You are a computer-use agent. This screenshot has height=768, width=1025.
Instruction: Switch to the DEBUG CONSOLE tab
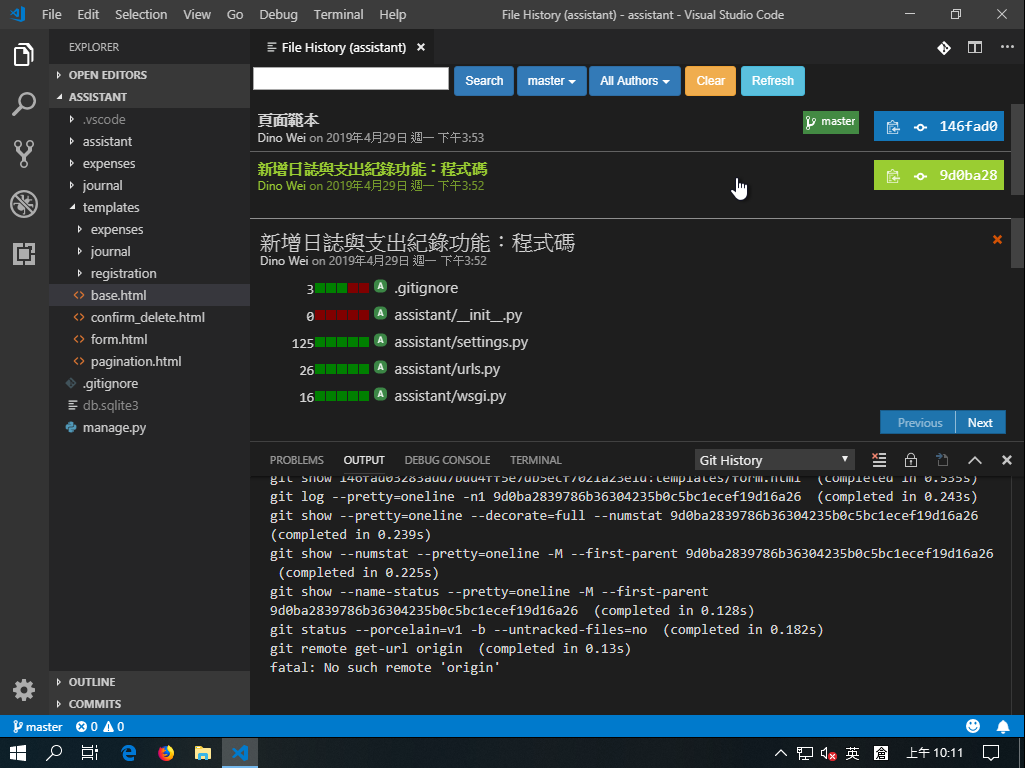coord(447,460)
